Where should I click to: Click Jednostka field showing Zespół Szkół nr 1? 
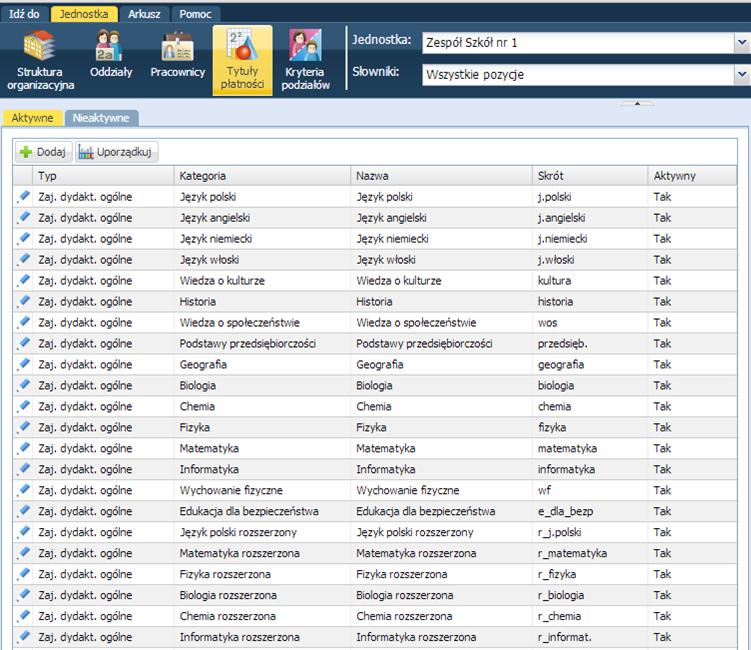(x=578, y=43)
